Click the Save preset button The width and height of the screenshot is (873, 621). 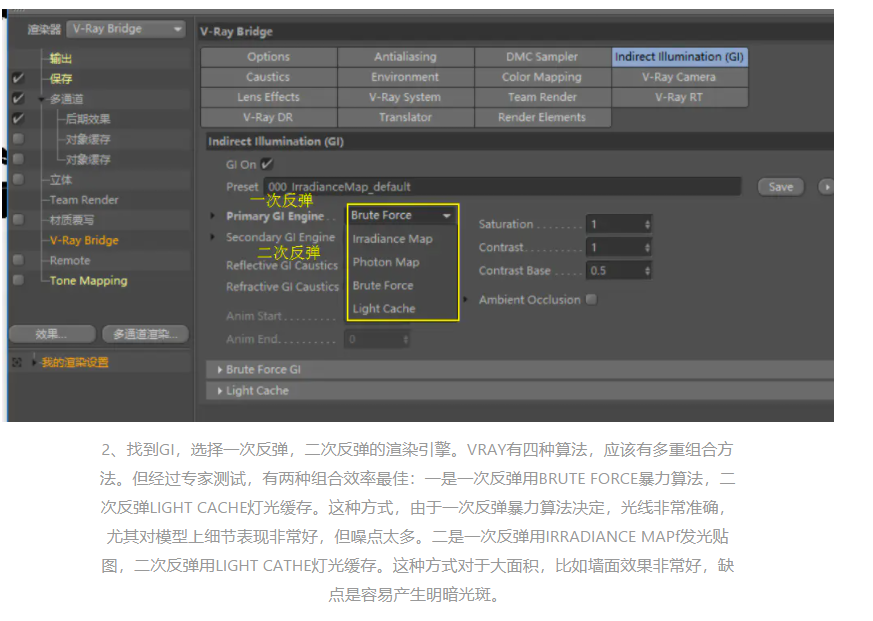[781, 187]
